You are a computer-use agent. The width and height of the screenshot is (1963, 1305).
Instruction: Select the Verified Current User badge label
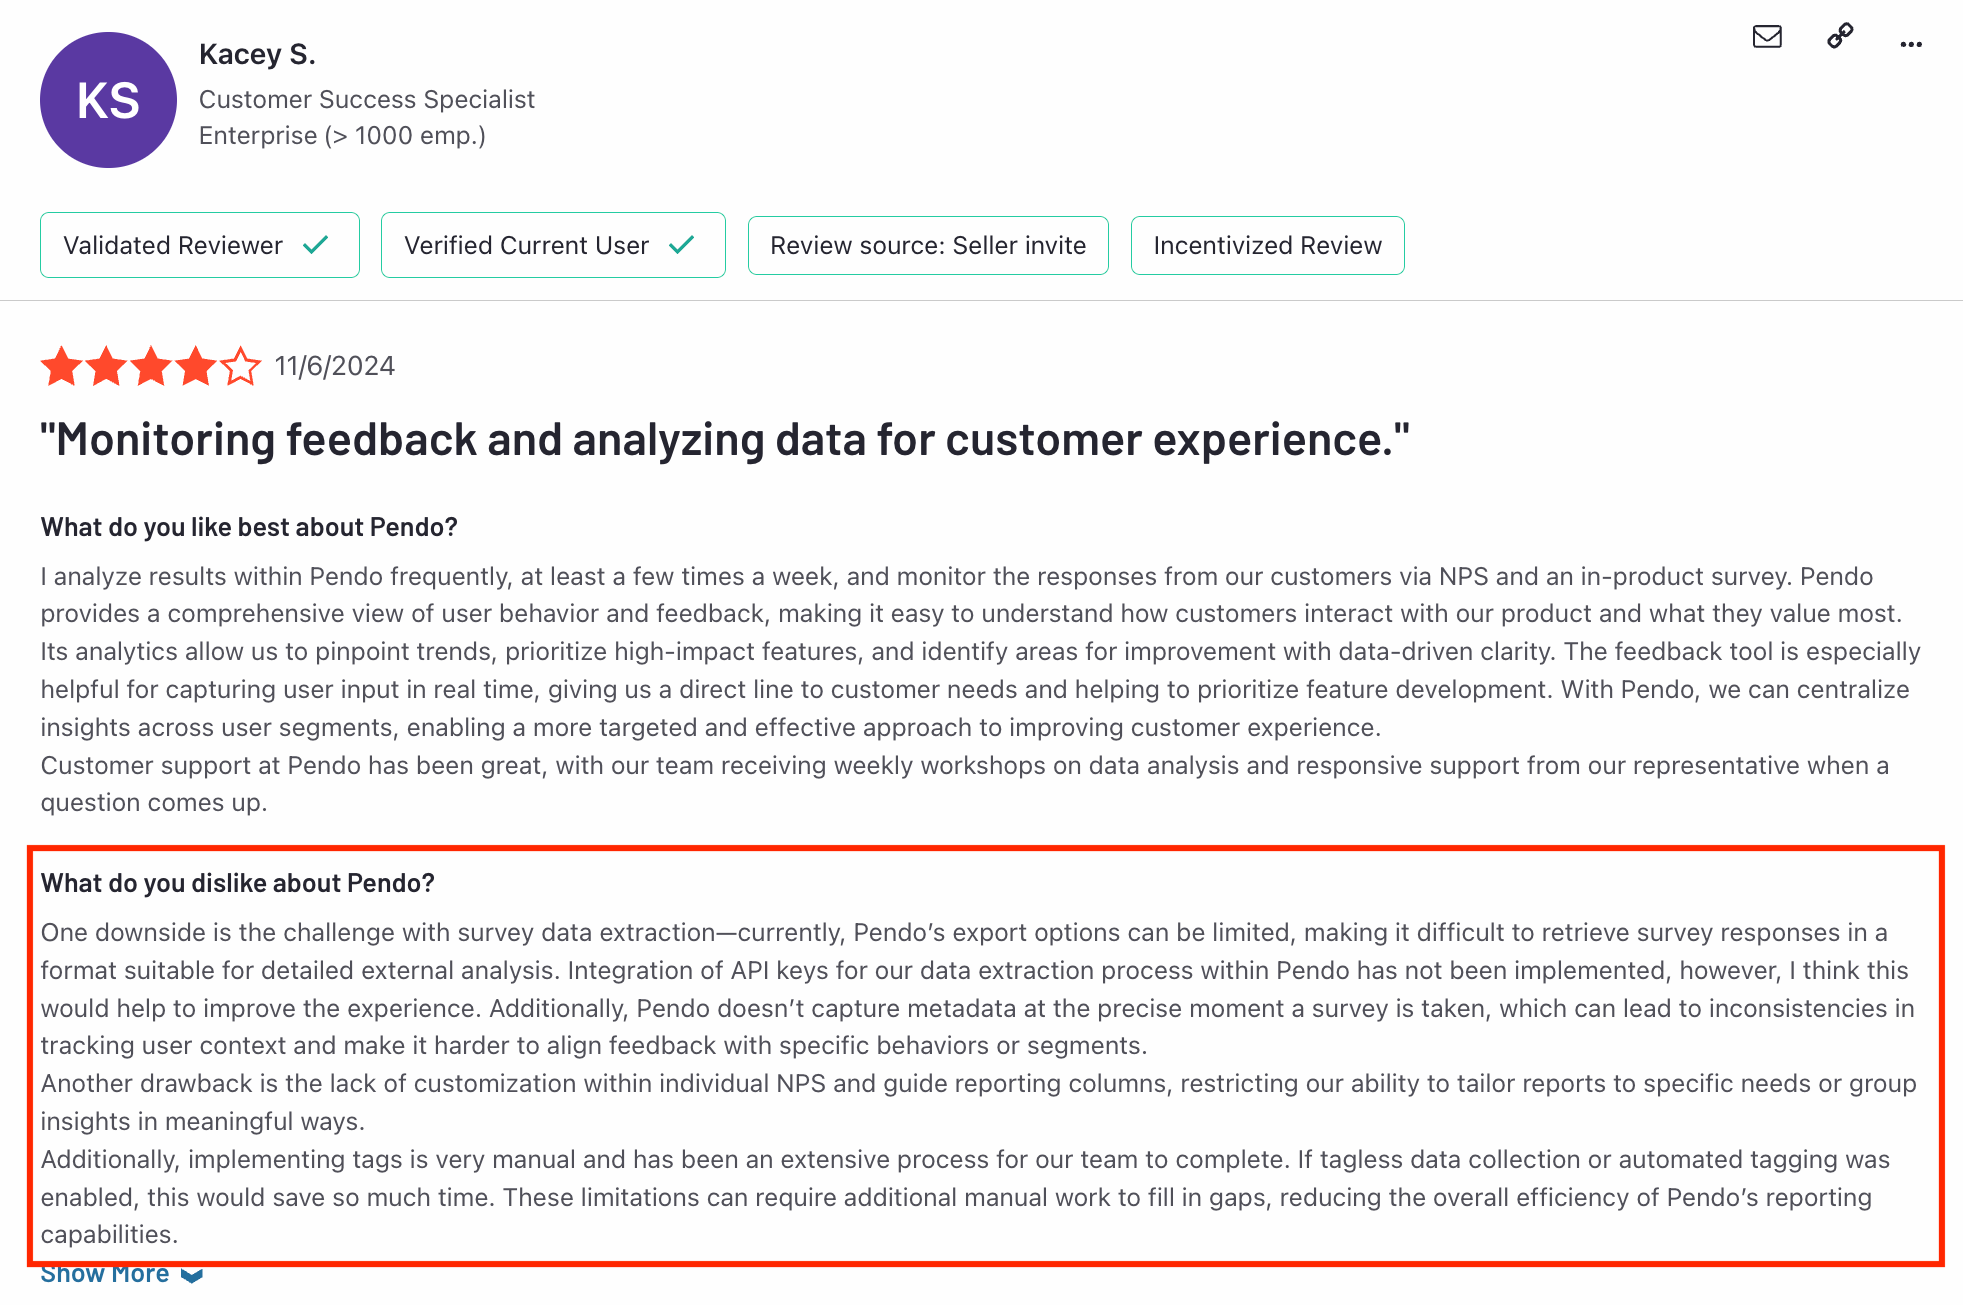point(526,245)
